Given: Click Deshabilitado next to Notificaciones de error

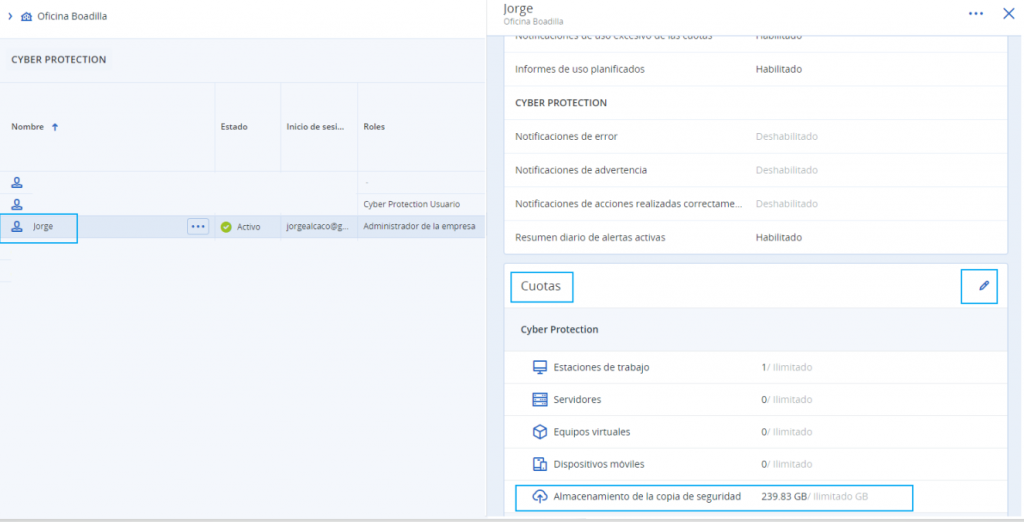Looking at the screenshot, I should [786, 137].
